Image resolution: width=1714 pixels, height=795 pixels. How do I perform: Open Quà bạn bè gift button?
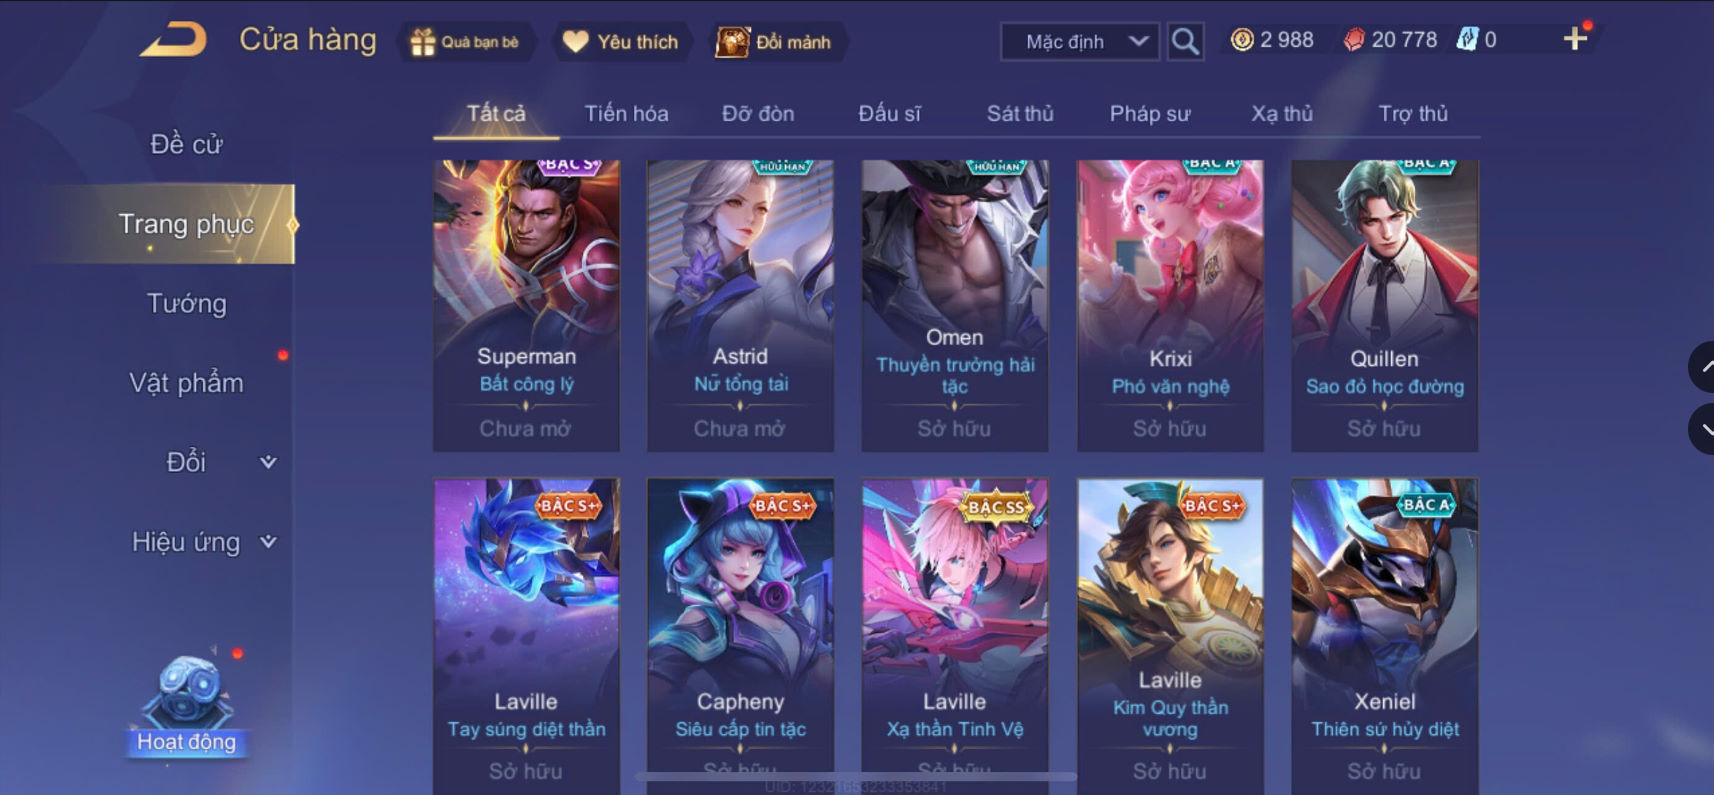(x=466, y=42)
